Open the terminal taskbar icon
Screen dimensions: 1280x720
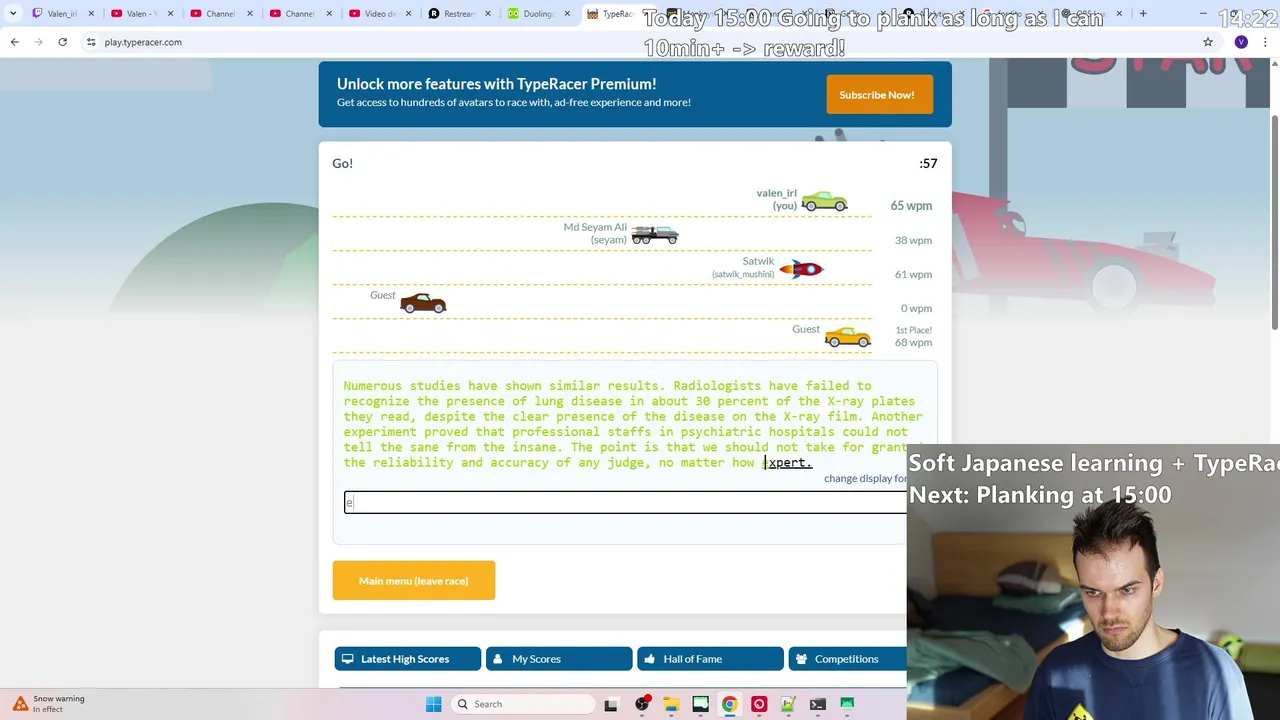tap(818, 704)
